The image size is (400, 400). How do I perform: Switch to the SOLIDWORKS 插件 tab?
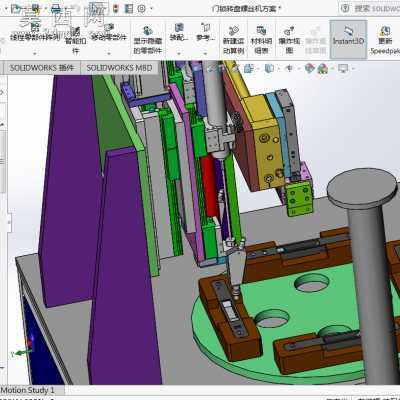pos(42,68)
